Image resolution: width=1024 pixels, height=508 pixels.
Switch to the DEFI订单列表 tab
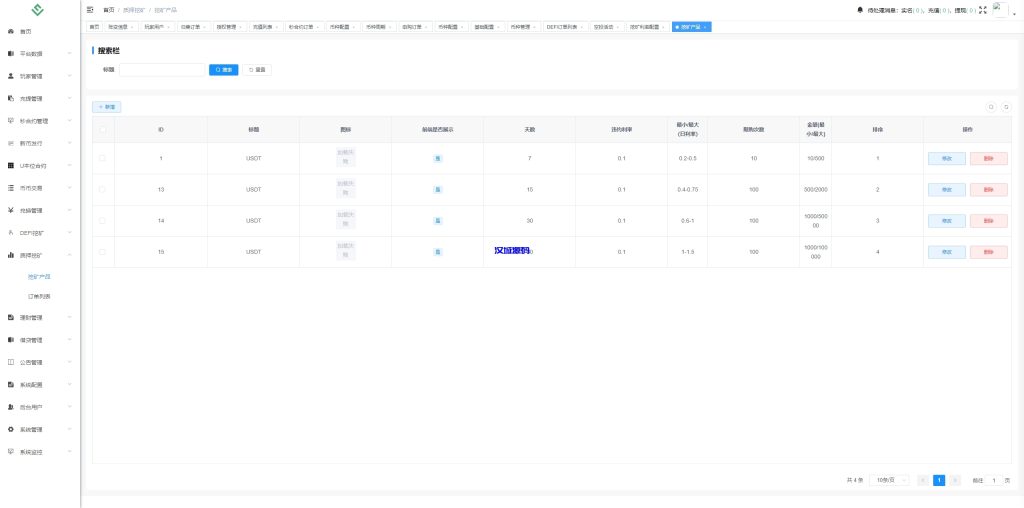569,27
